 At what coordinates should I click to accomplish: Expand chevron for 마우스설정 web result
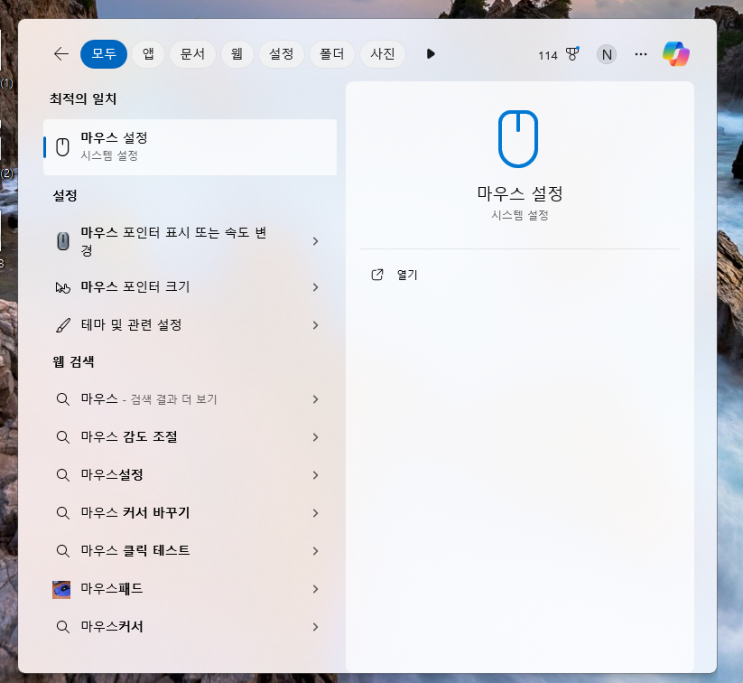[x=316, y=475]
